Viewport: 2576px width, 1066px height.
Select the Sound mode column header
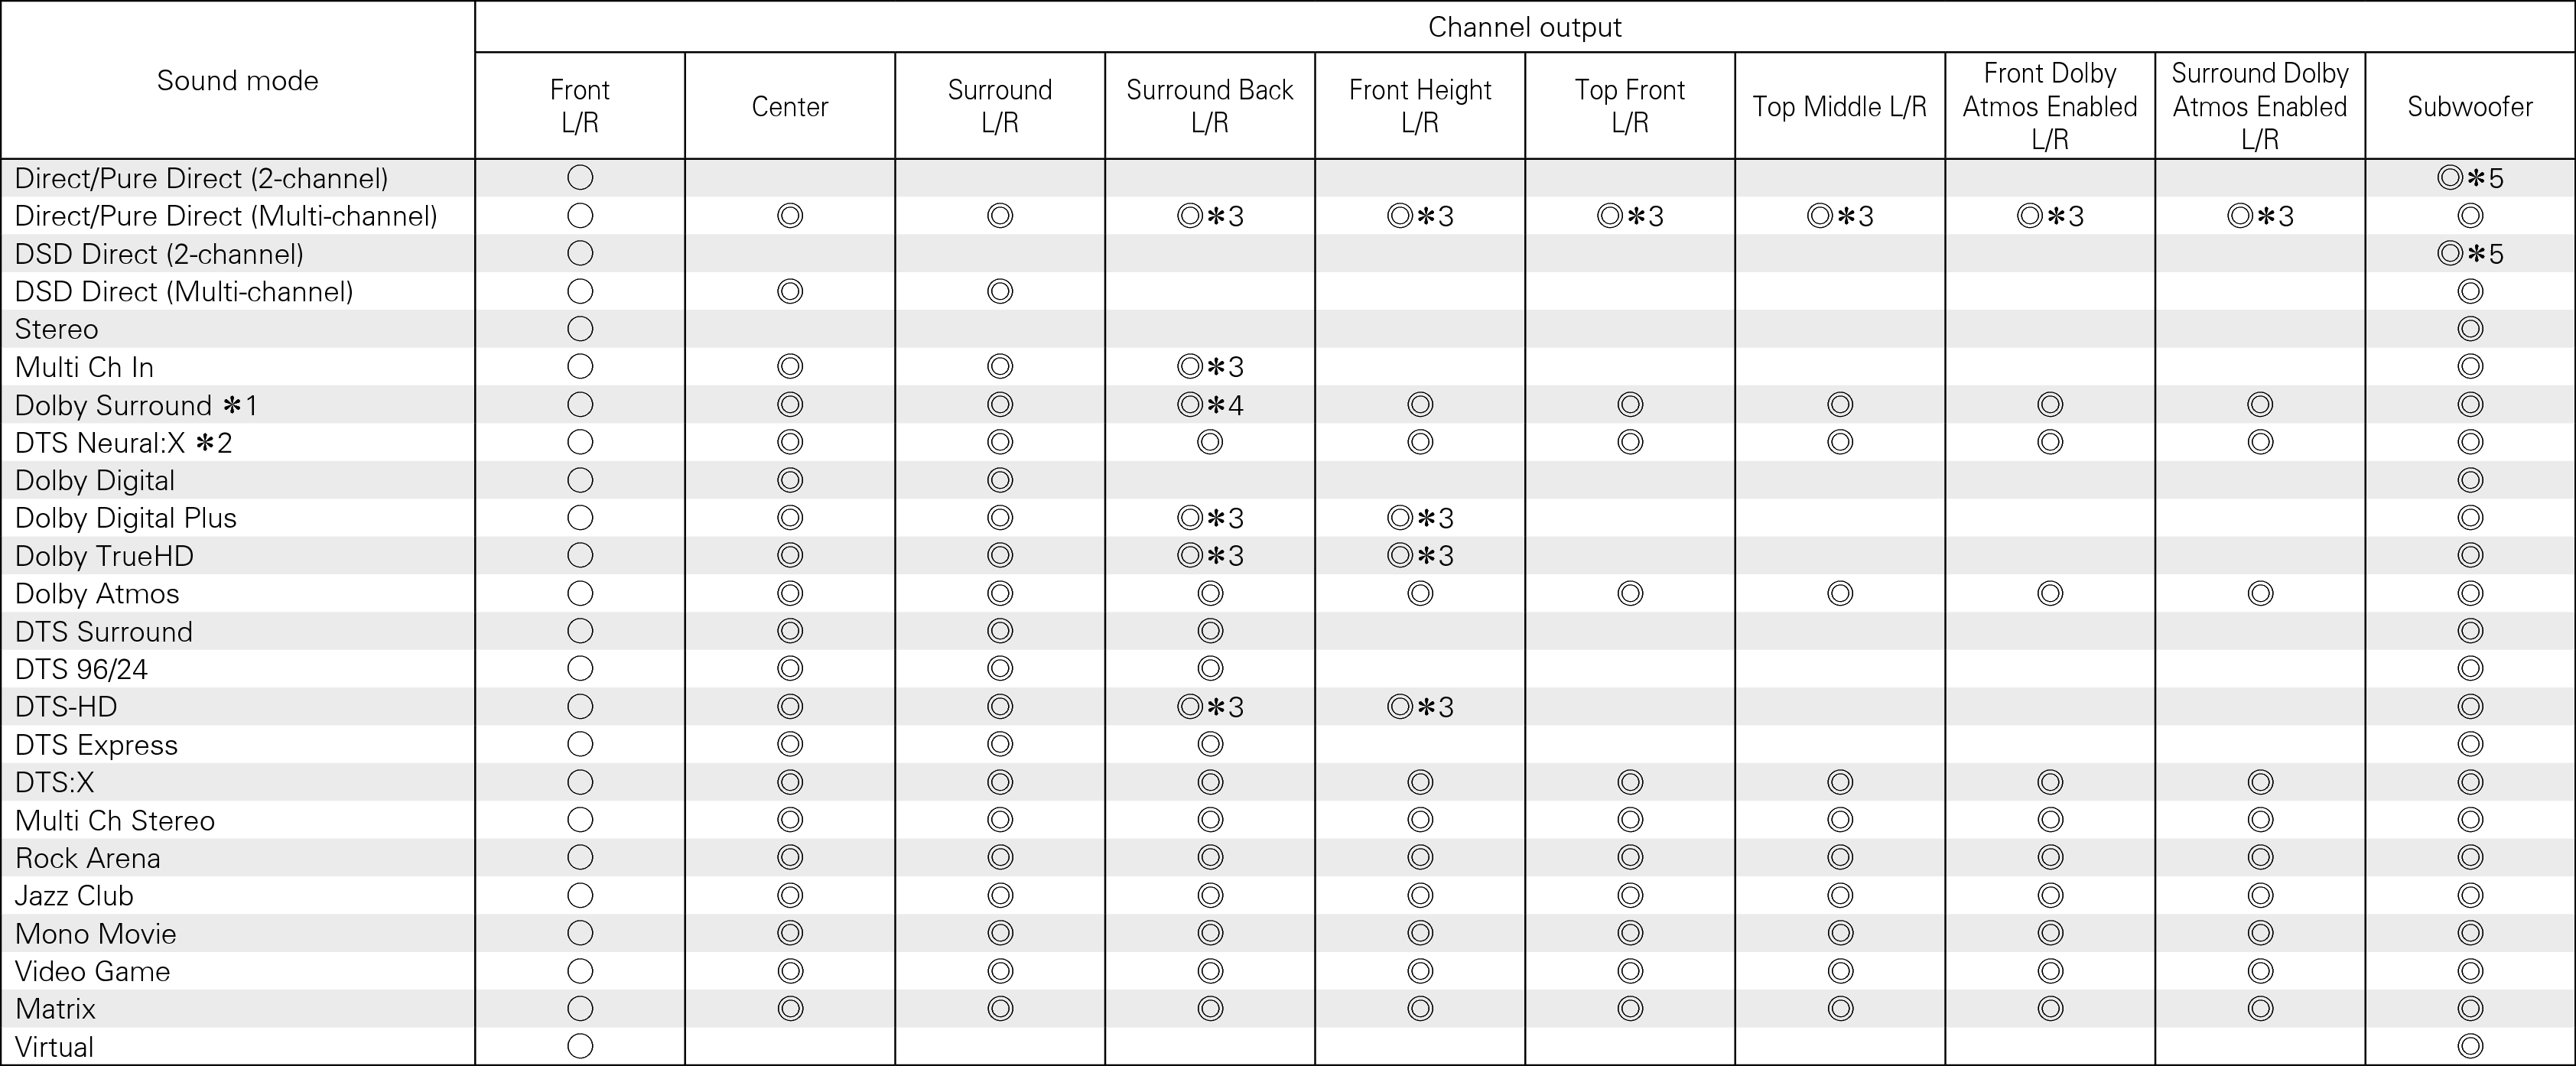pyautogui.click(x=237, y=80)
